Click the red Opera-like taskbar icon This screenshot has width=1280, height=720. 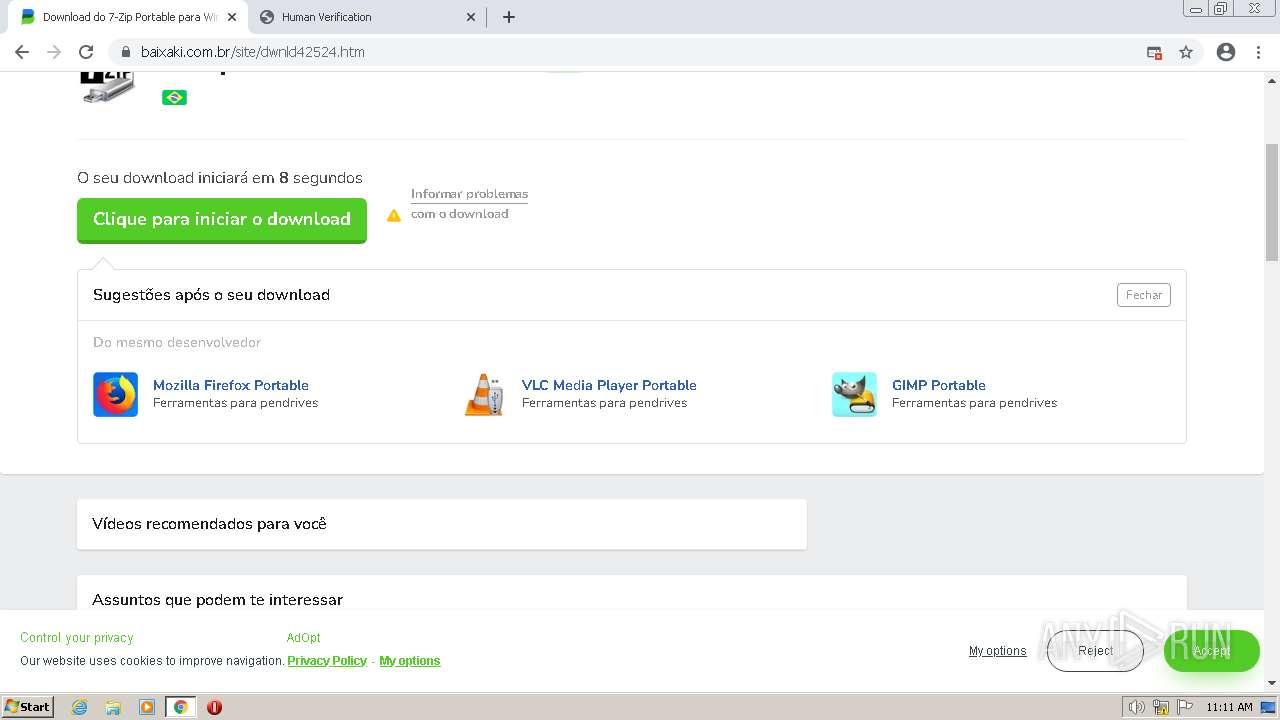[x=214, y=707]
